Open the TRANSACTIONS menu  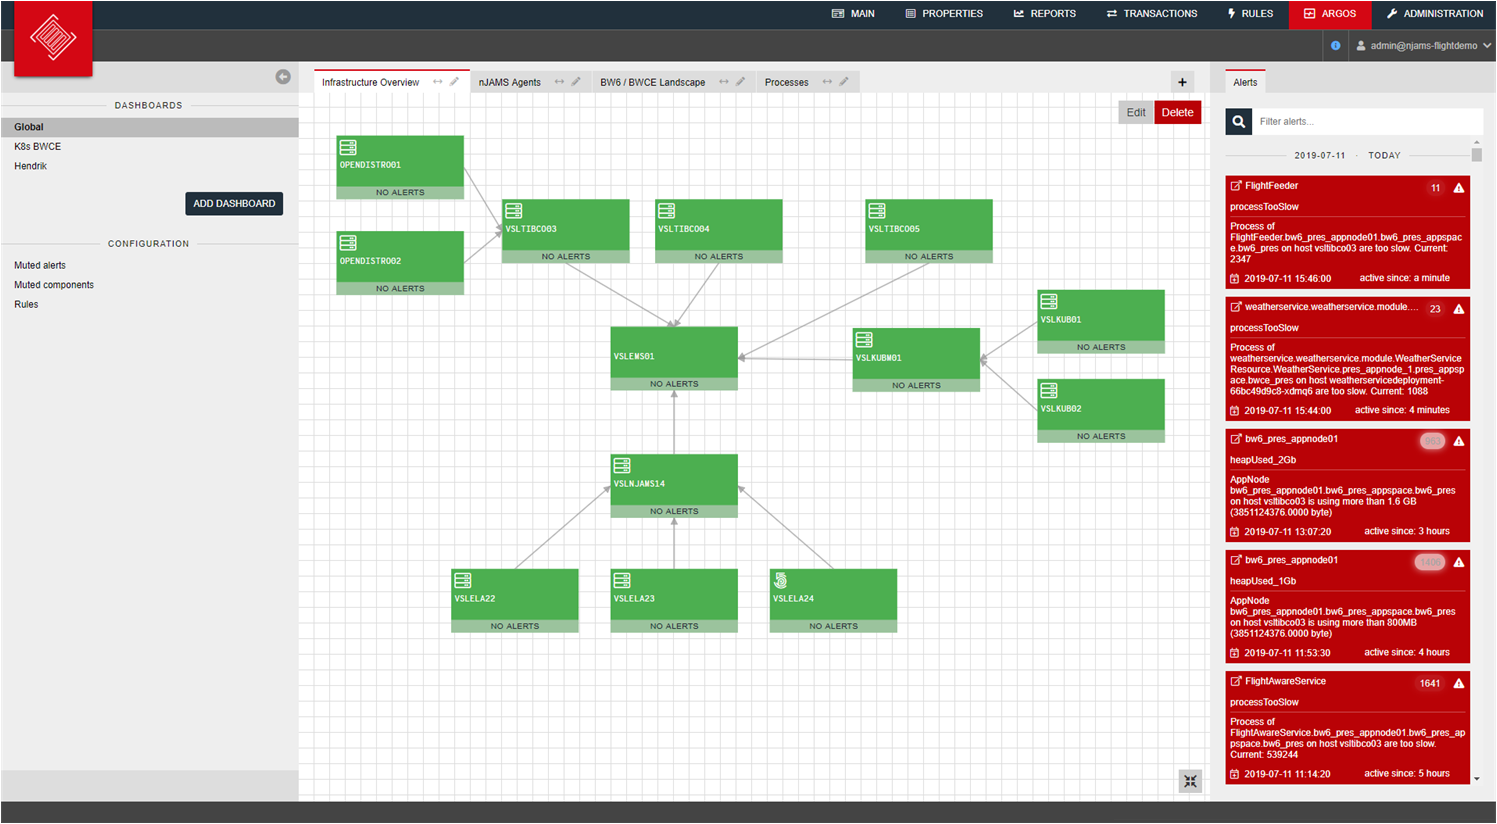[x=1152, y=14]
